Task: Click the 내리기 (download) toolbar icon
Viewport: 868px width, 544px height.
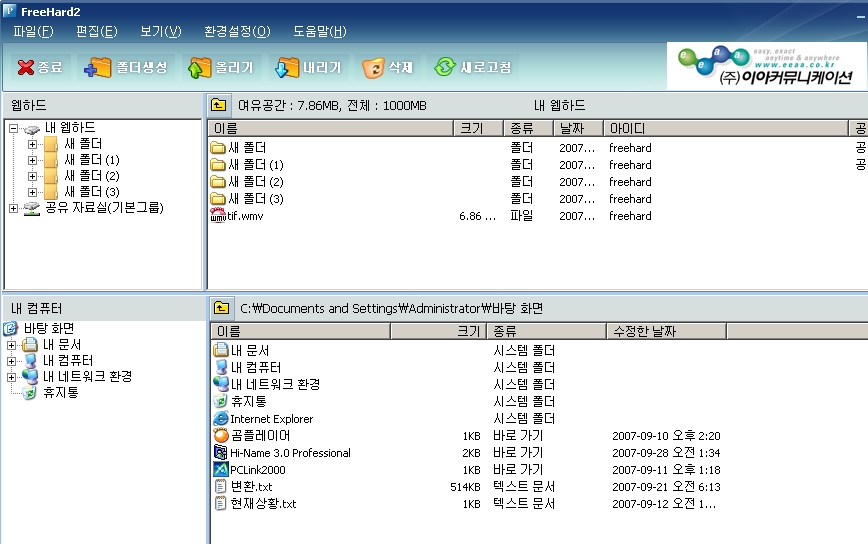Action: (x=309, y=68)
